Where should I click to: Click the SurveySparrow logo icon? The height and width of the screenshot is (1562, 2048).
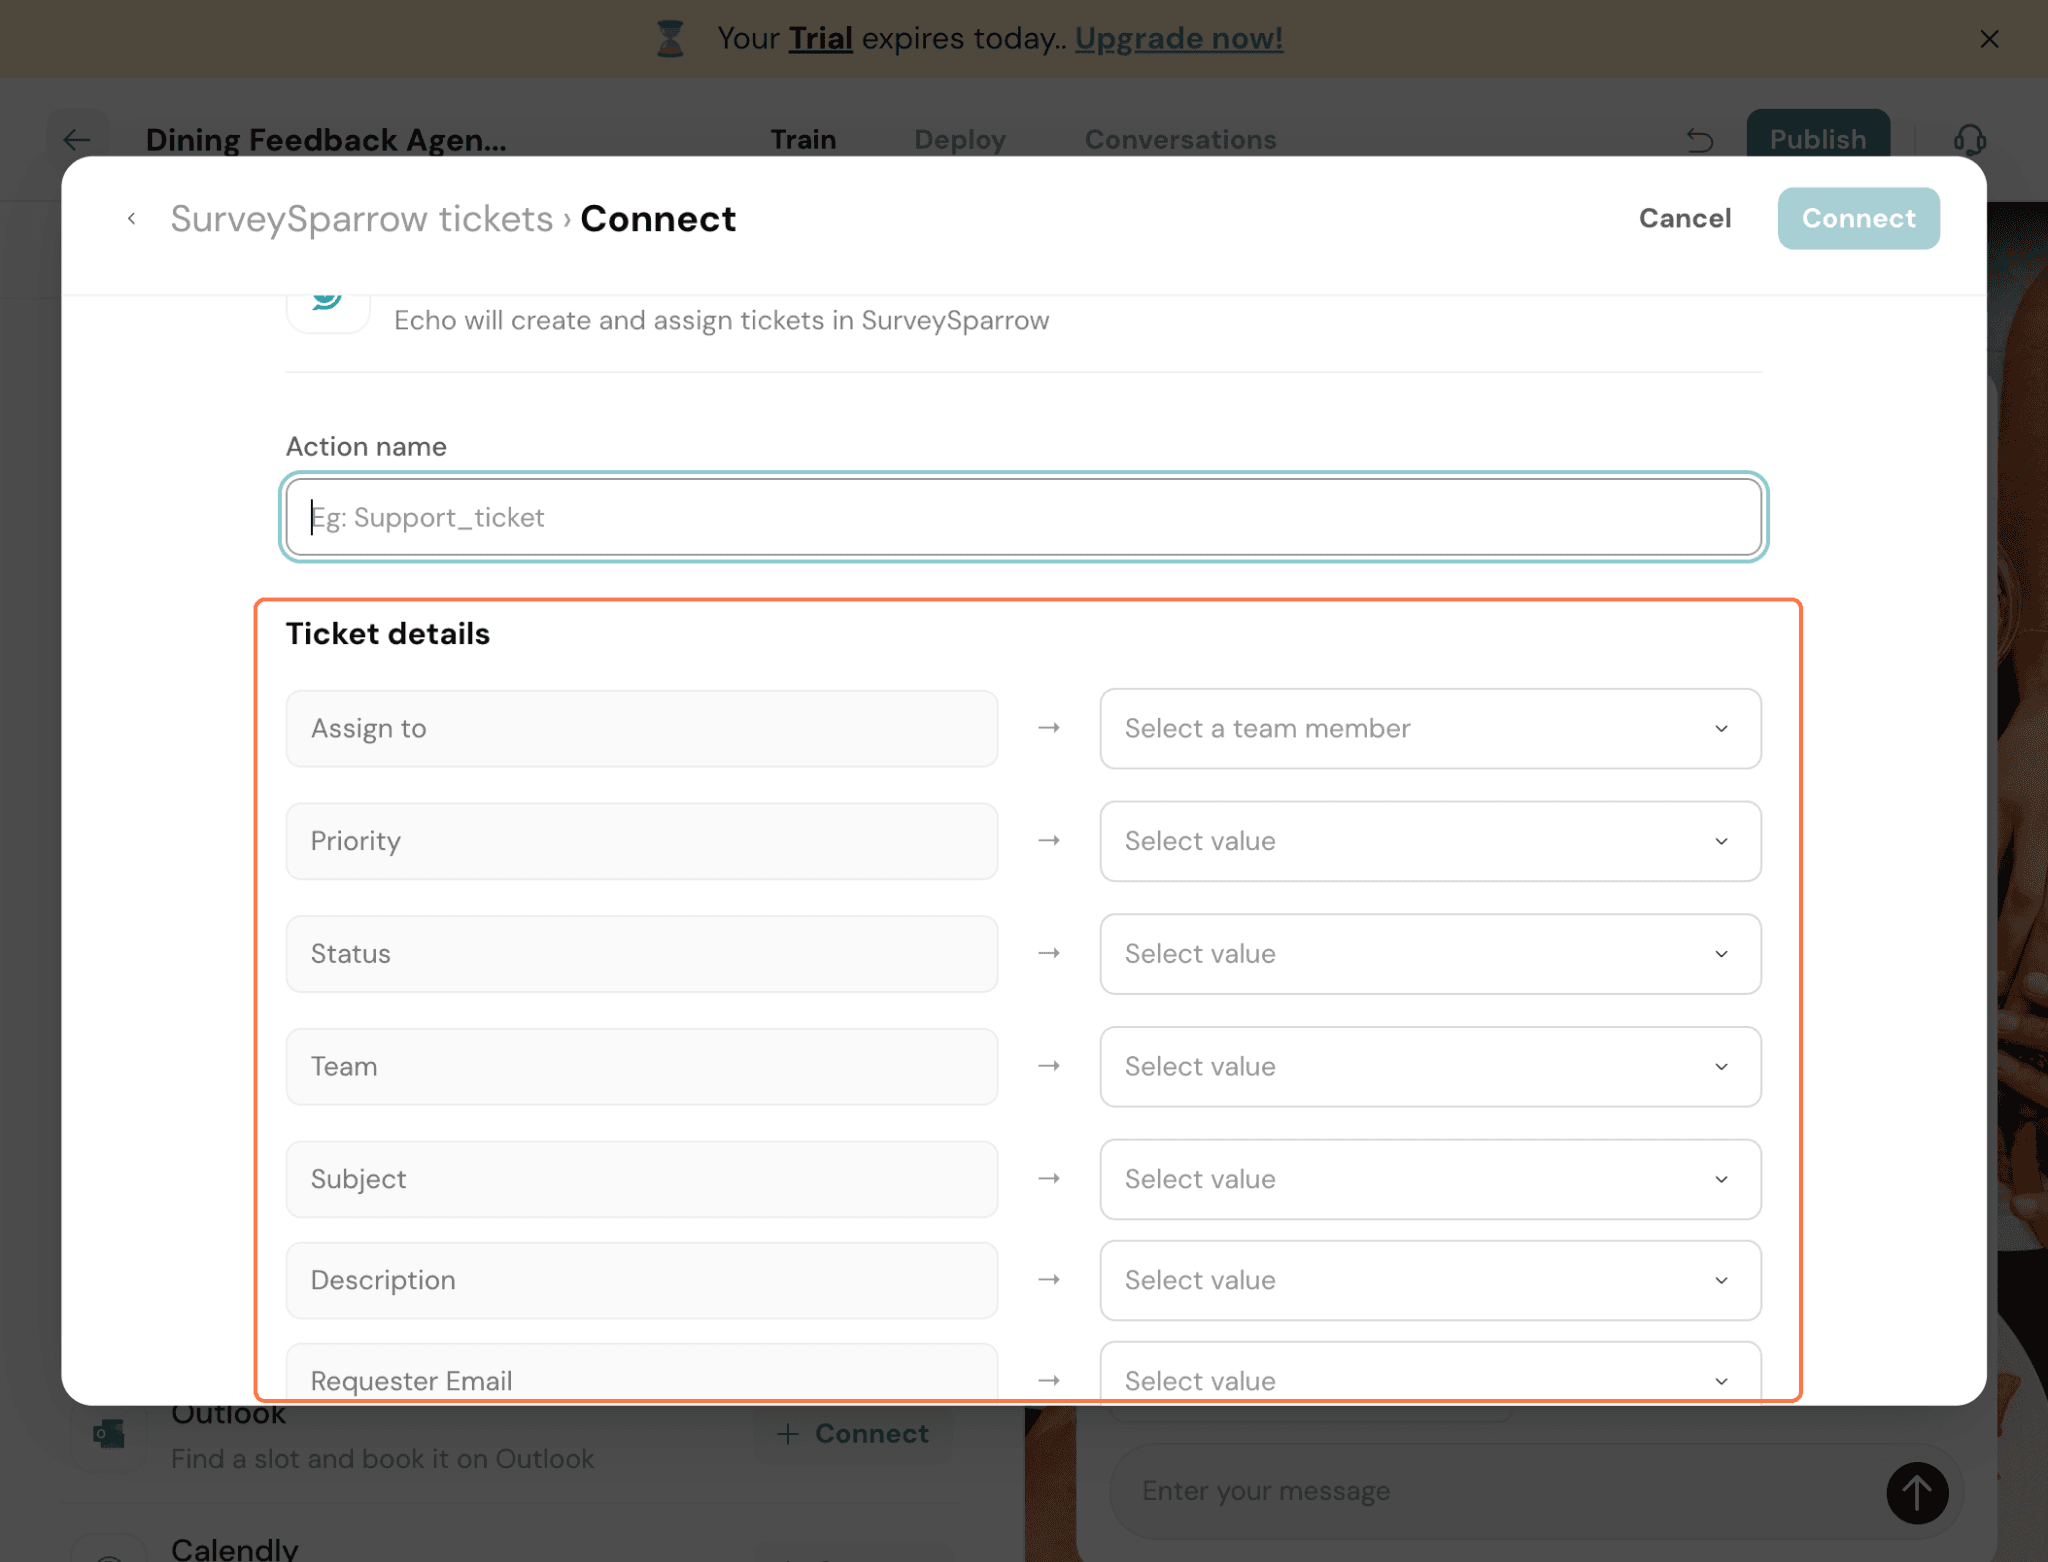(x=328, y=300)
